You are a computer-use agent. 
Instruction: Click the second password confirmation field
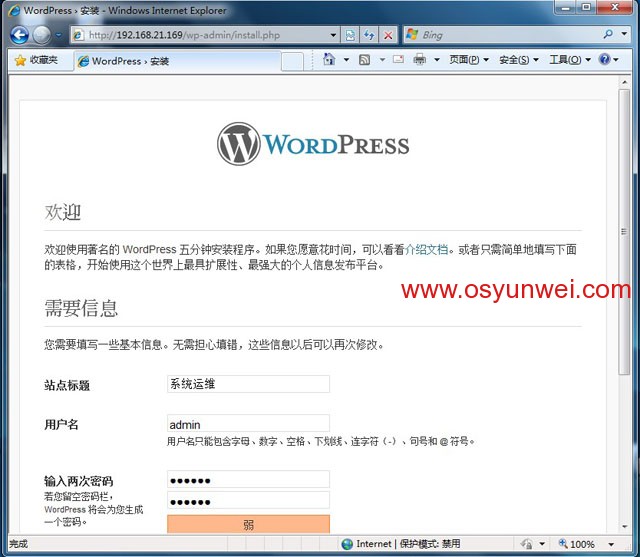(248, 501)
